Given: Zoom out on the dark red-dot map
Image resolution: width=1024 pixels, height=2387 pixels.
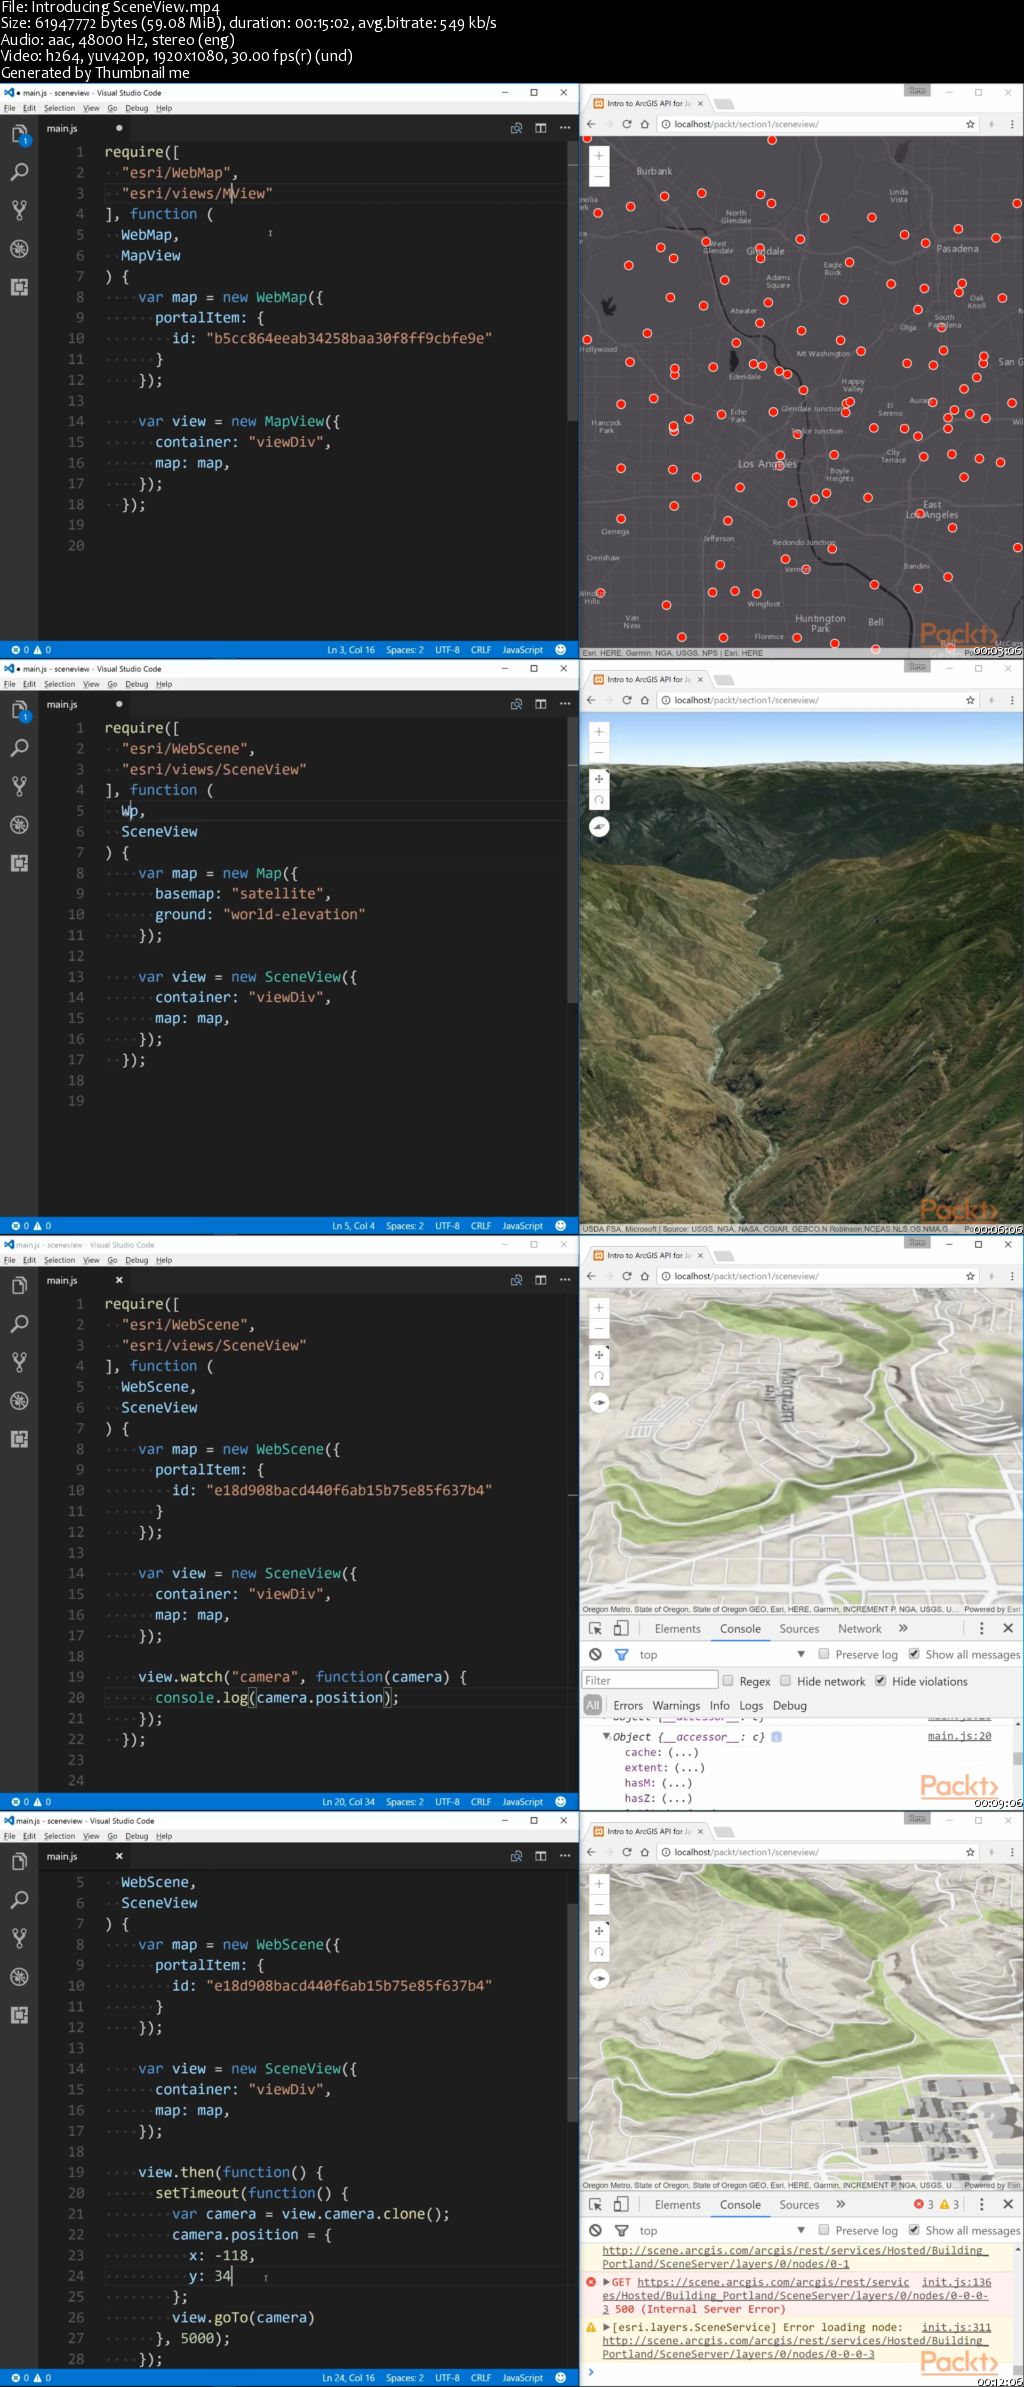Looking at the screenshot, I should pyautogui.click(x=599, y=176).
